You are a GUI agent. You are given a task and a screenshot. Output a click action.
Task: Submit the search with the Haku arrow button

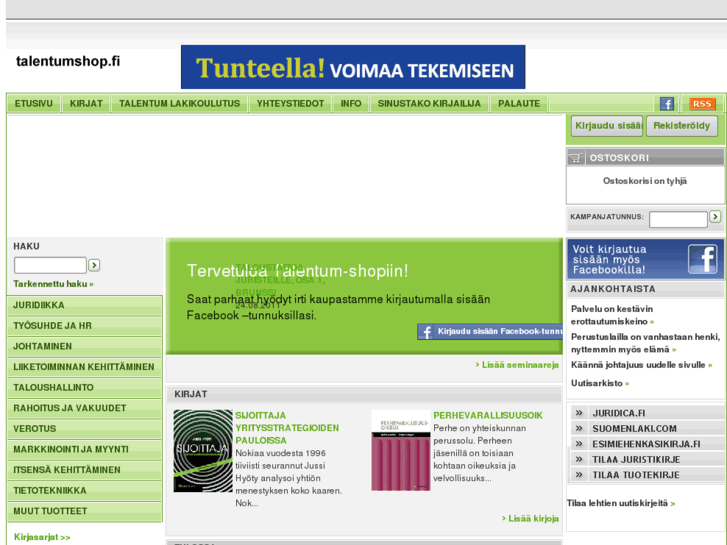pos(94,265)
